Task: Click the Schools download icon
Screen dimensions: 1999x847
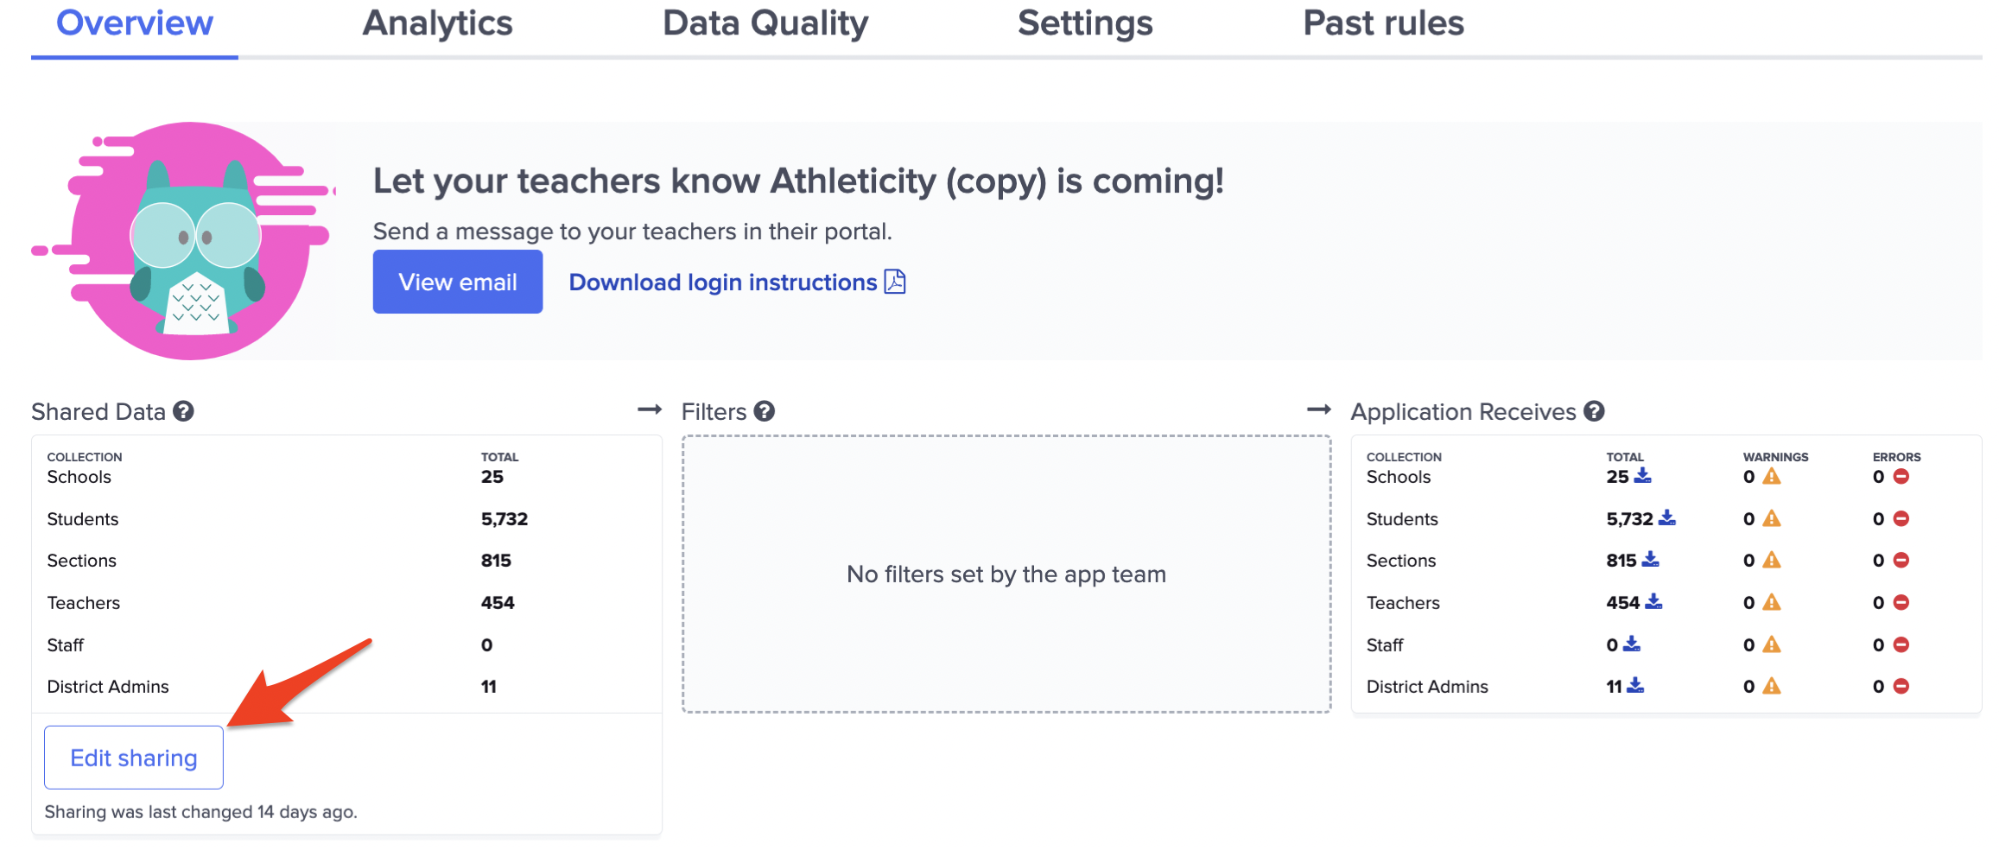Action: coord(1643,476)
